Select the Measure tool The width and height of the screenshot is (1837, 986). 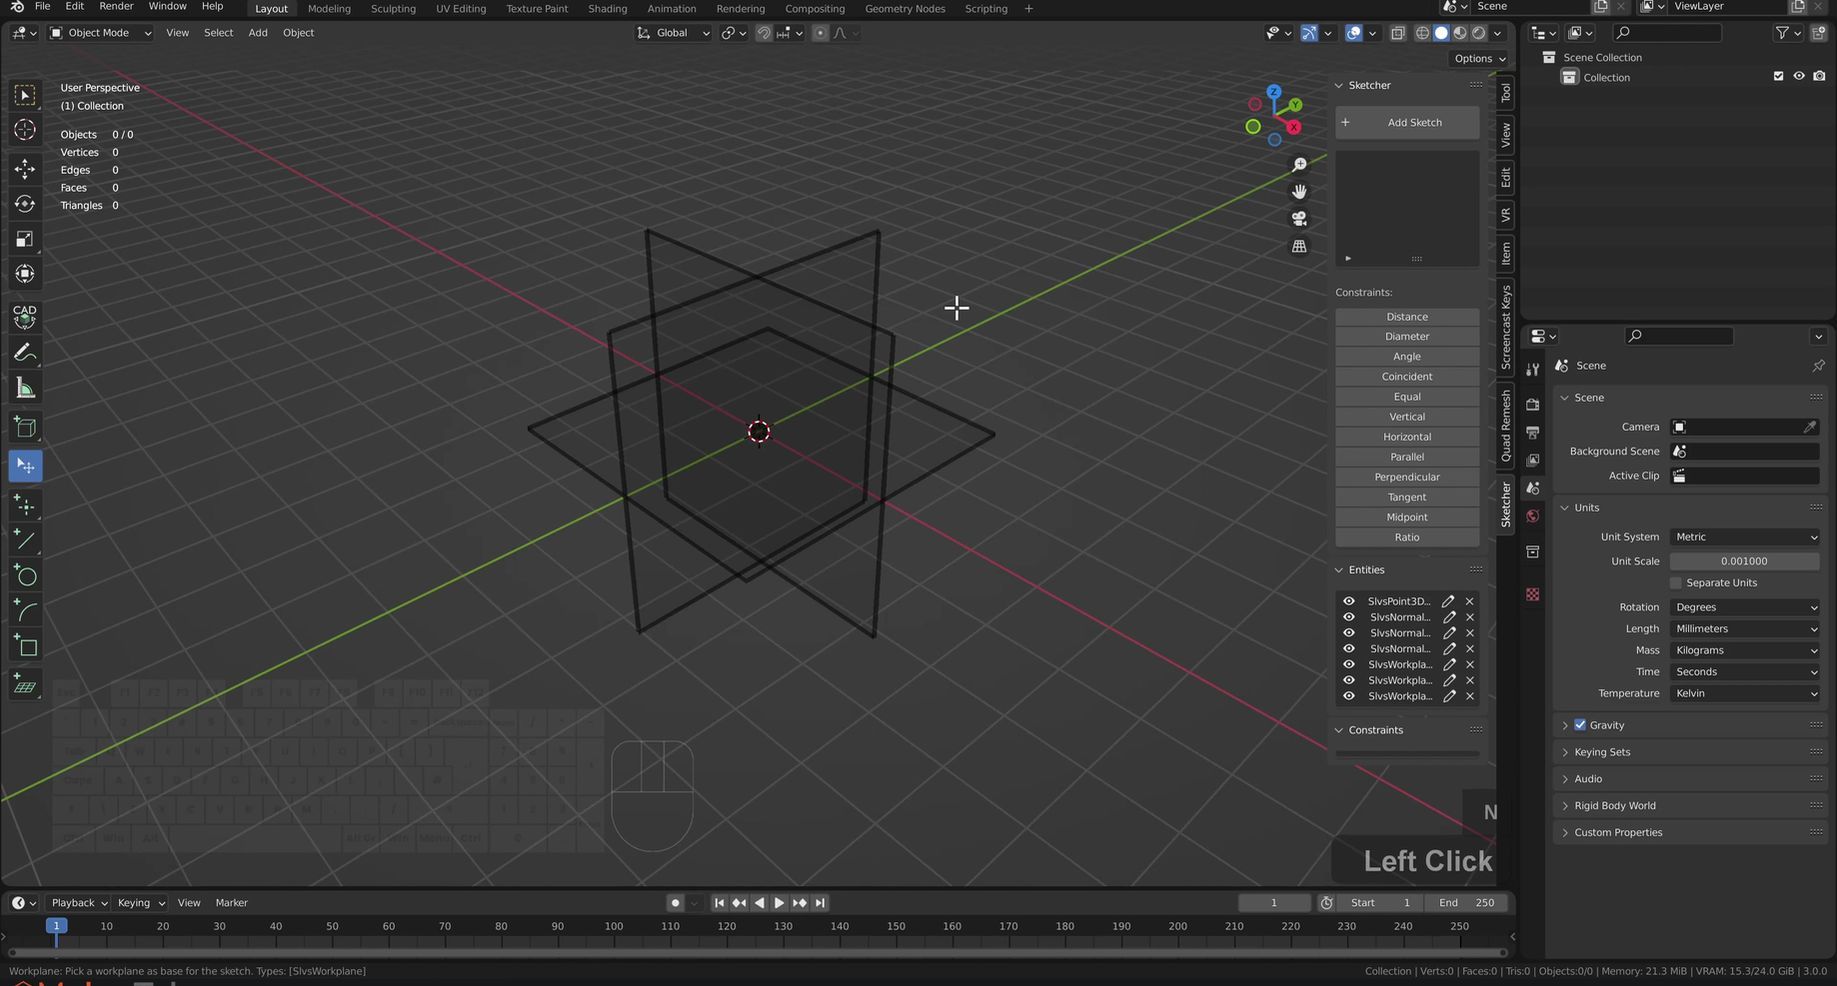click(x=25, y=388)
